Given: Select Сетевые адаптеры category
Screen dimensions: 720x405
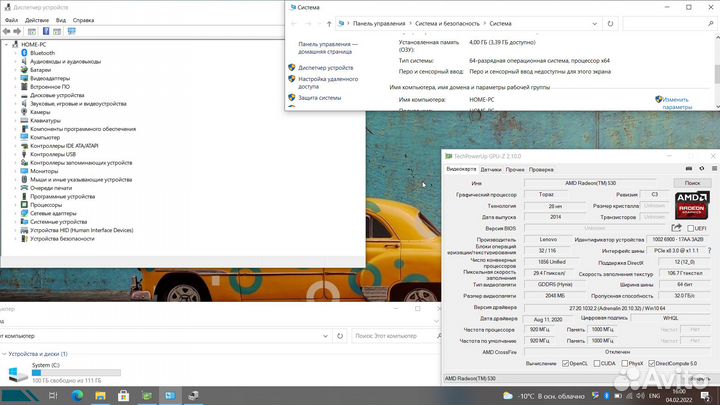Looking at the screenshot, I should 53,213.
